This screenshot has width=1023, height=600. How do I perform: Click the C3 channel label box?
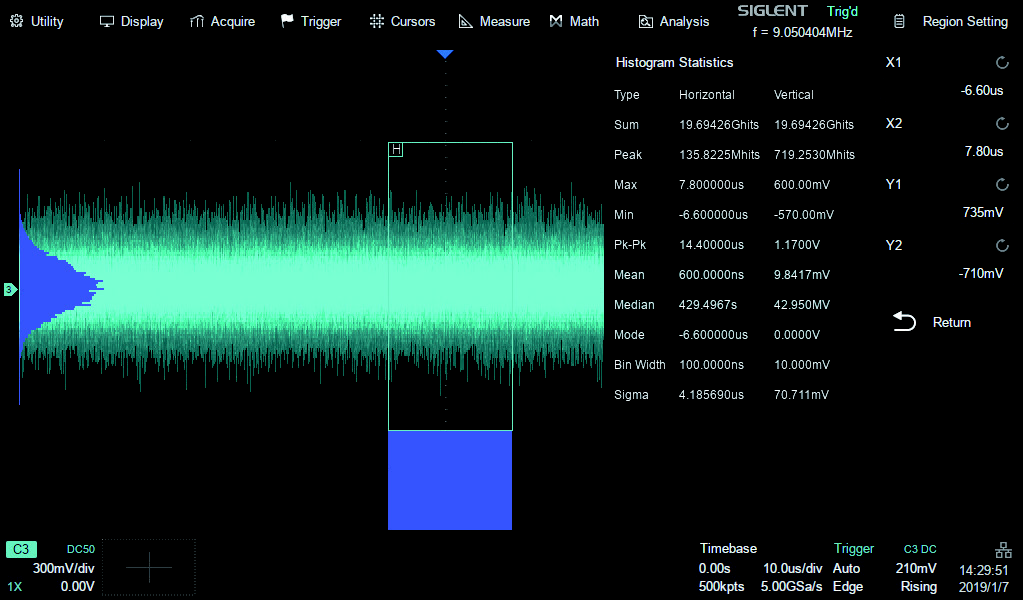point(21,549)
